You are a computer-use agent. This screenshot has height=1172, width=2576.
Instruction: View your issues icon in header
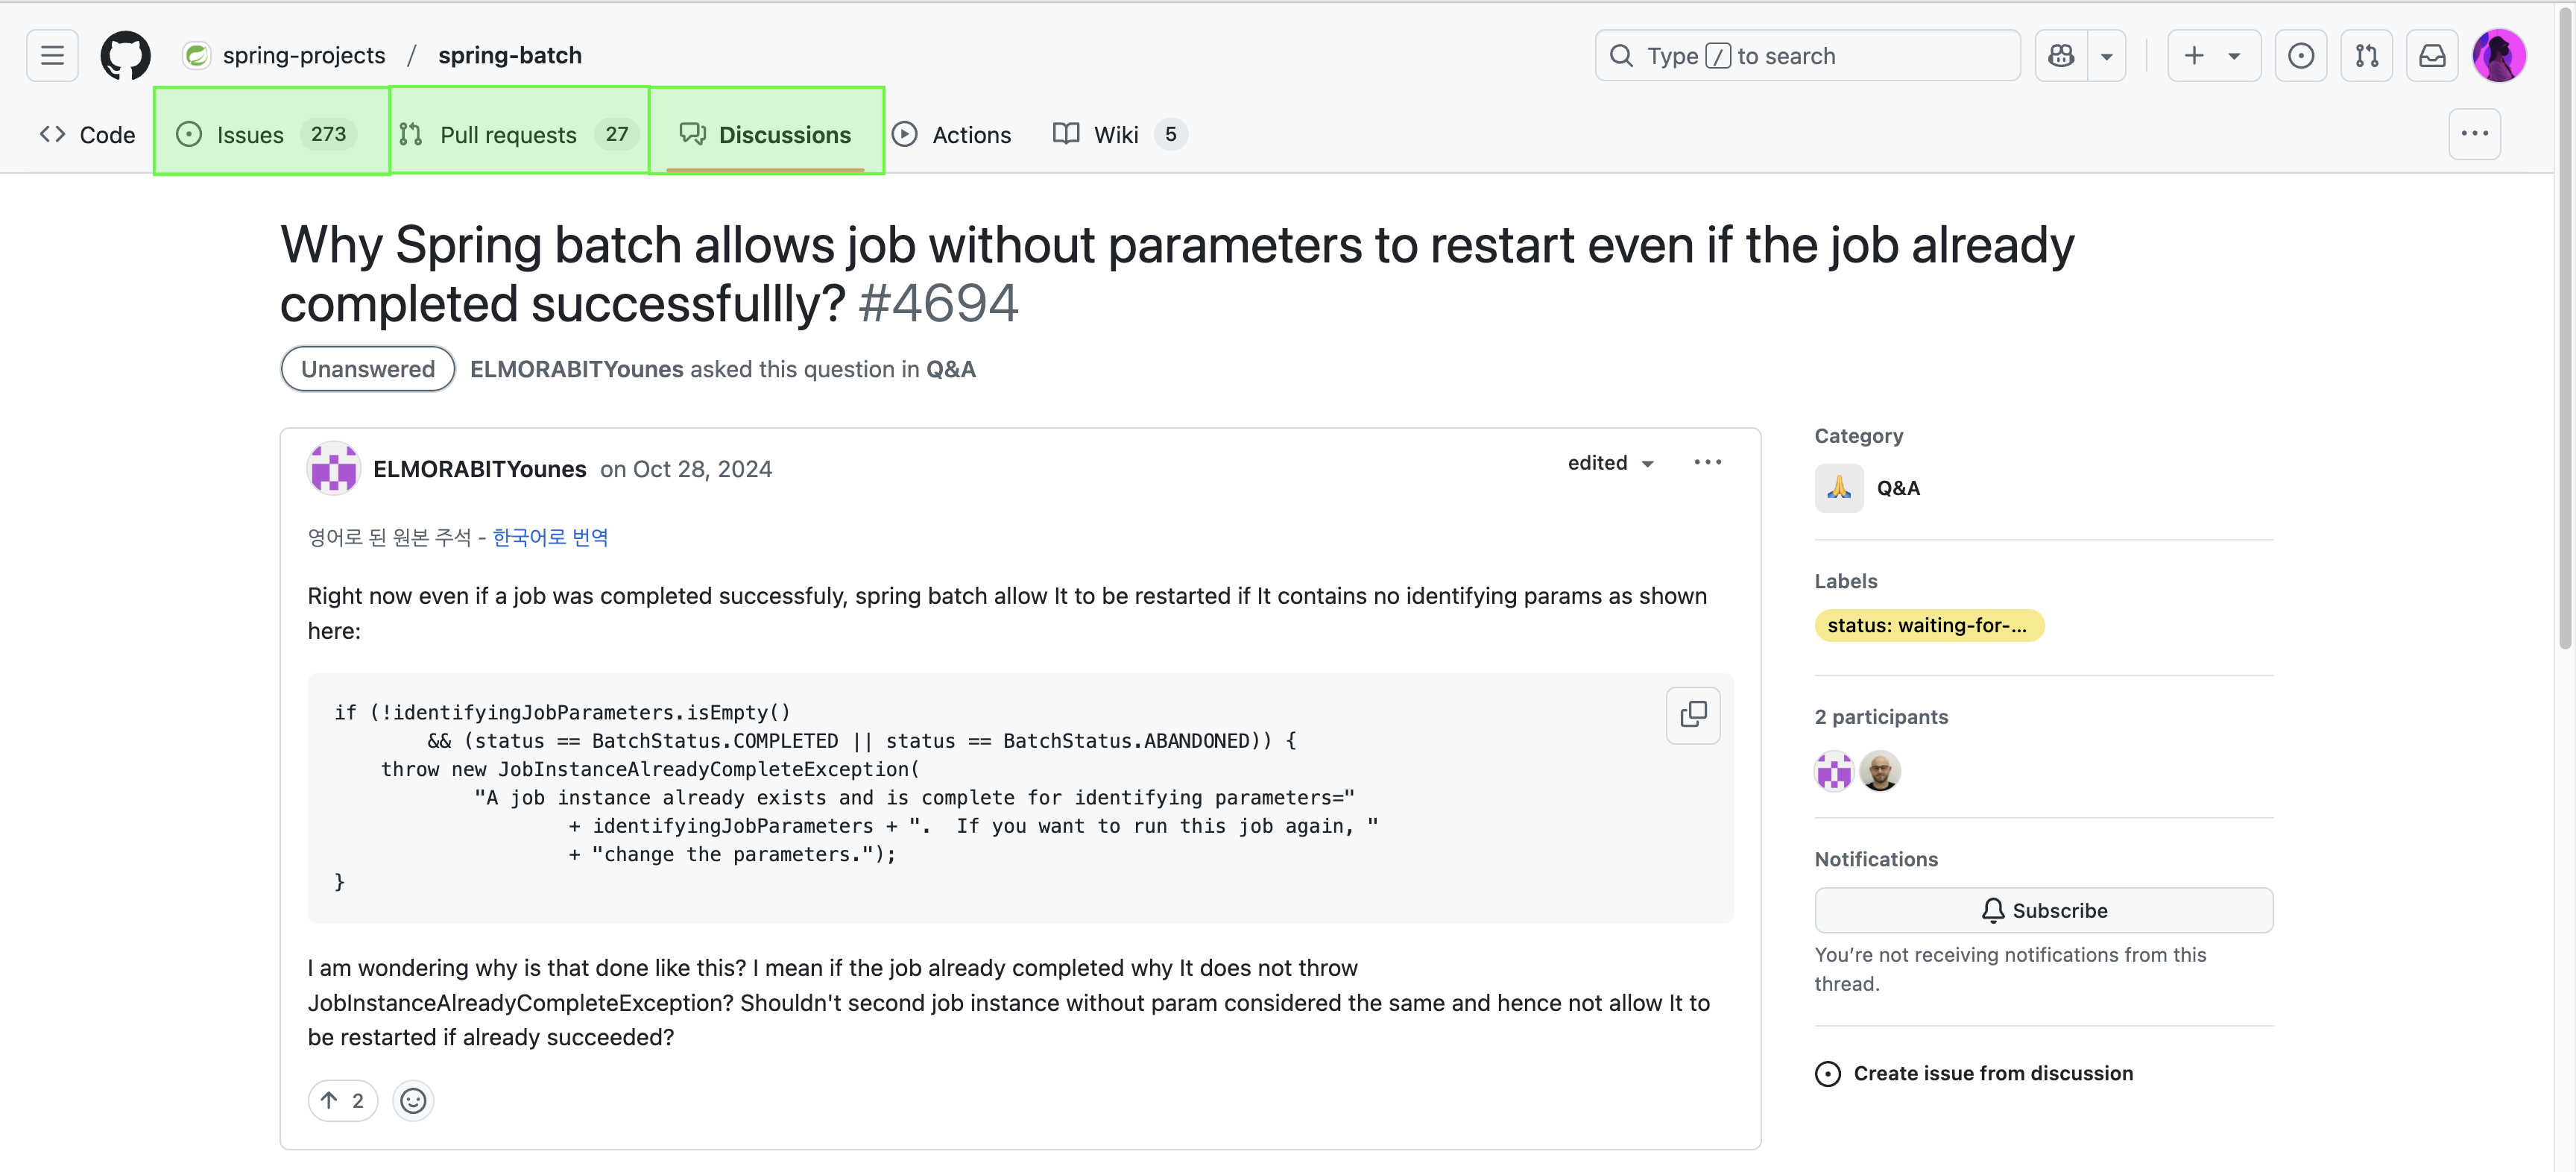2300,55
